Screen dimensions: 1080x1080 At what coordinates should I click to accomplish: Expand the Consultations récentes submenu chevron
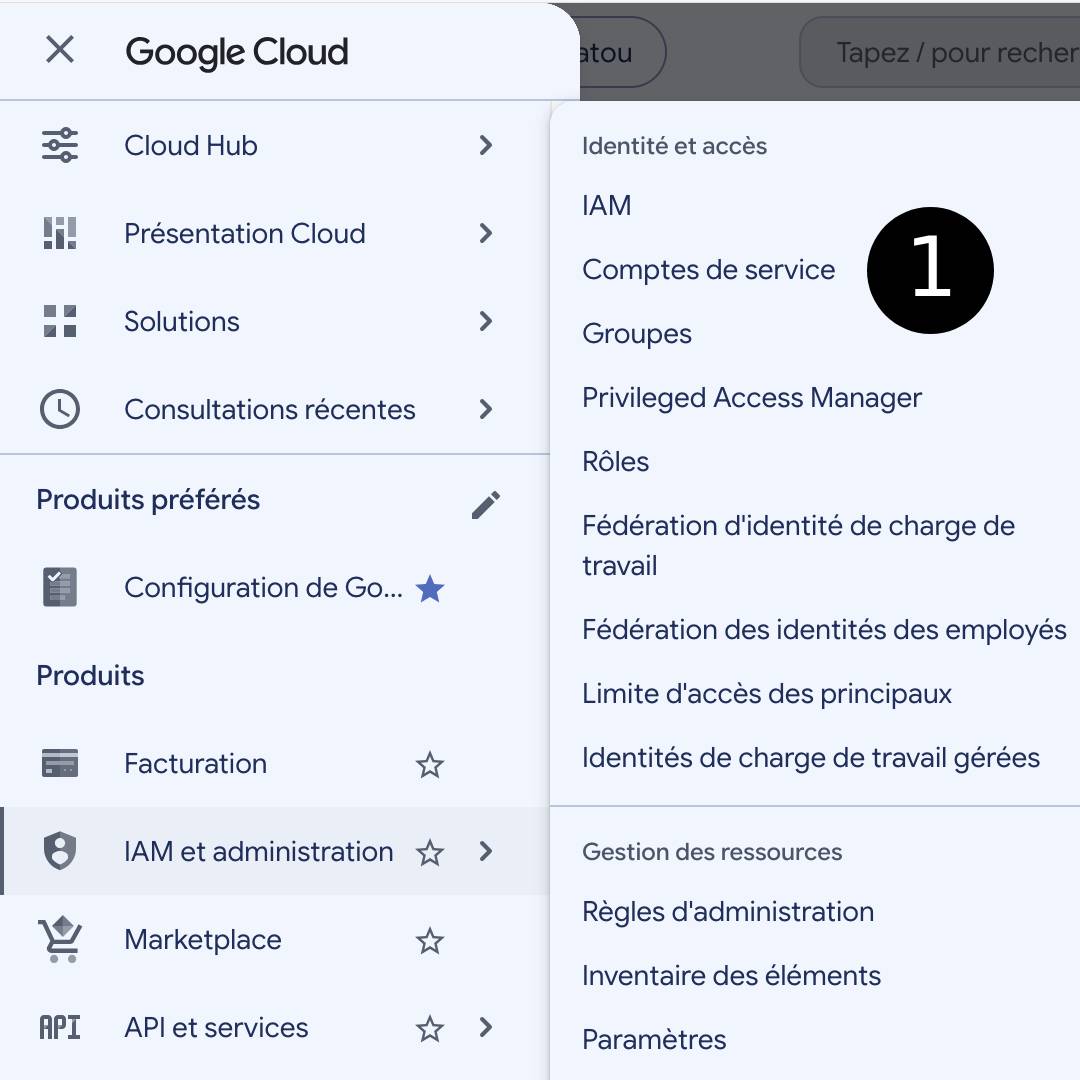click(x=486, y=410)
